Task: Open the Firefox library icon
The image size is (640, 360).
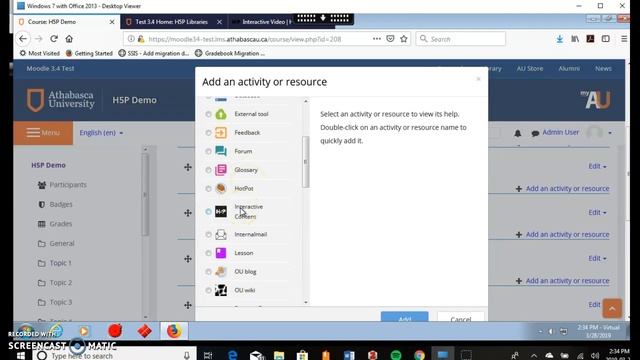Action: 575,39
